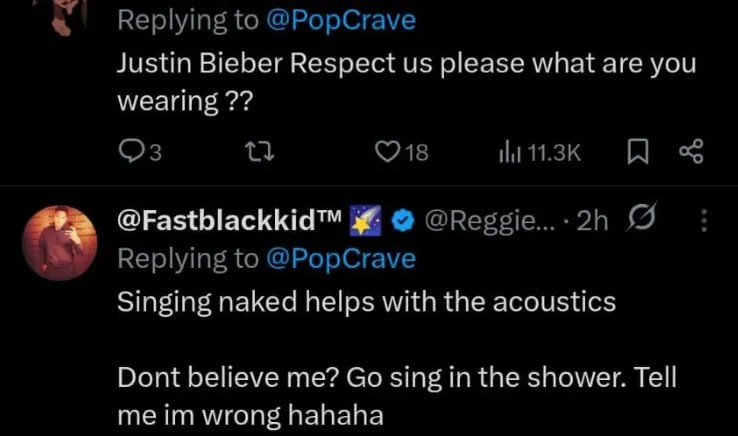Like the comment with 18 likes

coord(388,152)
